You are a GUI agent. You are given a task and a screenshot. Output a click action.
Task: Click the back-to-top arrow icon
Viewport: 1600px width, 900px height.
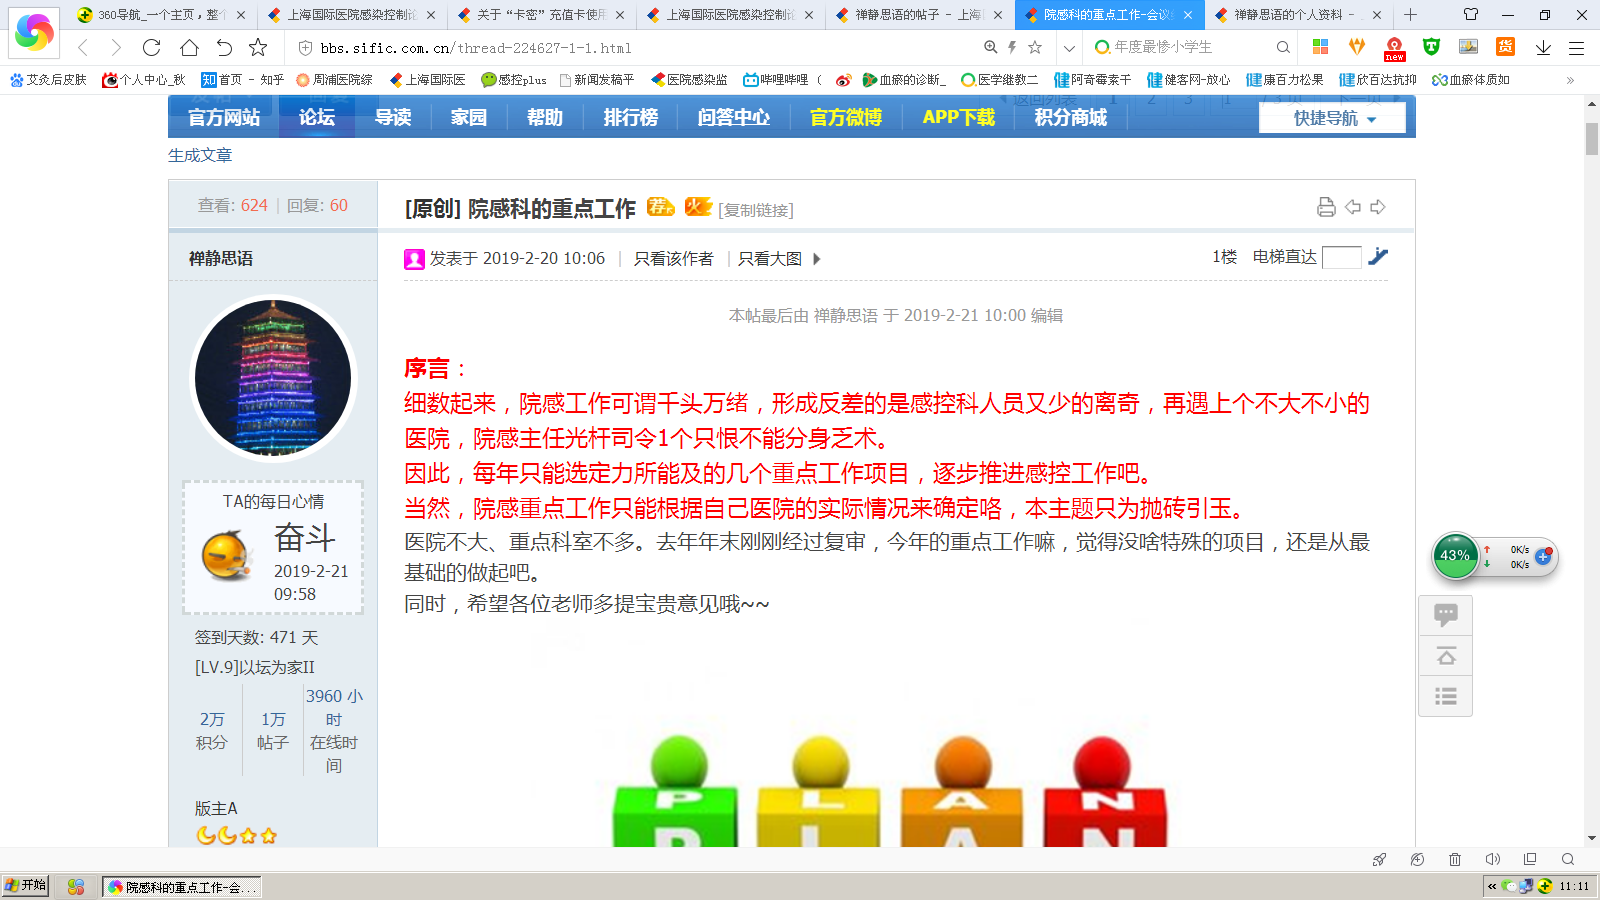[1445, 657]
